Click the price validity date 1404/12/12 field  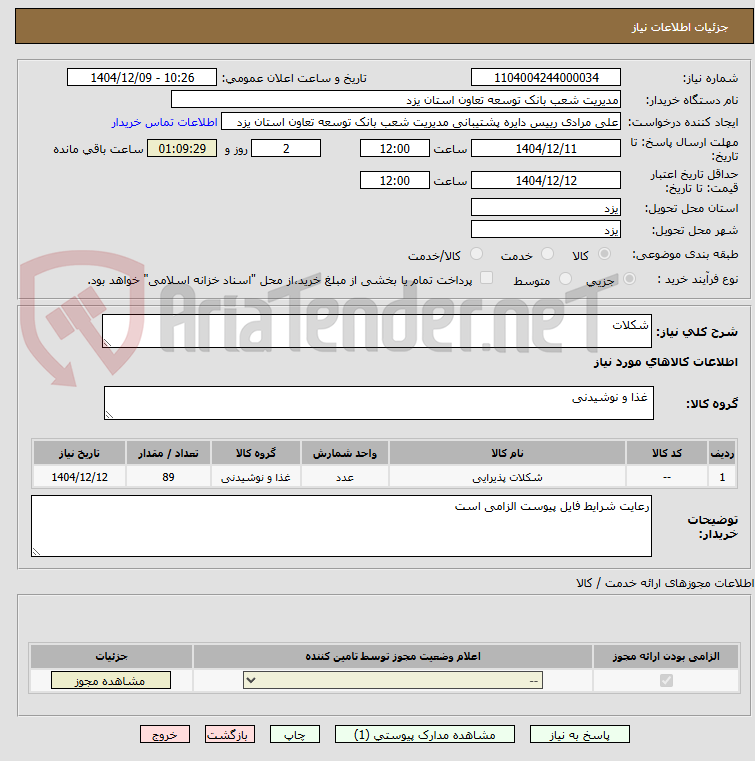click(546, 180)
